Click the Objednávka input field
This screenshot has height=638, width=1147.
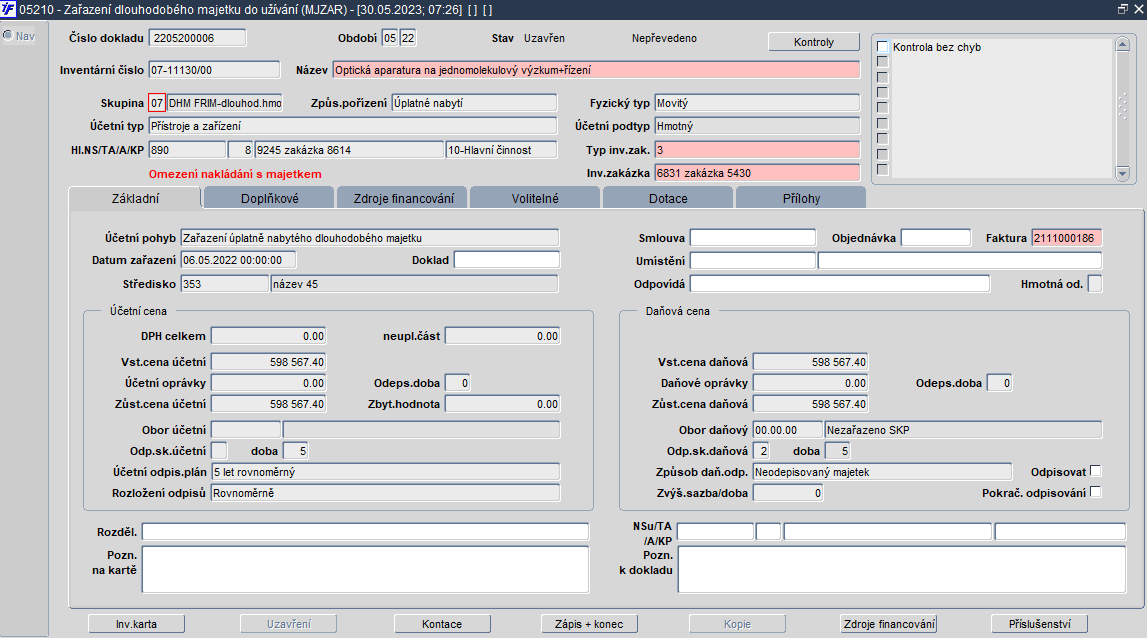click(936, 238)
